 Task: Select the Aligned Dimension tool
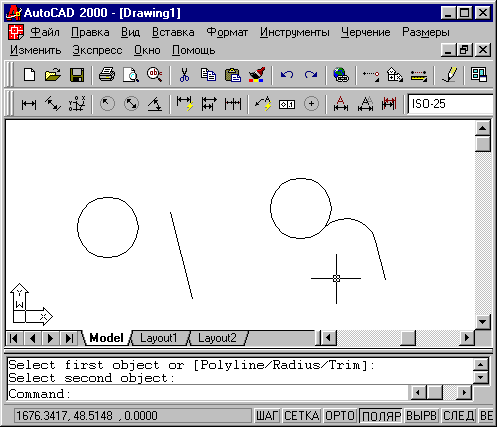click(x=53, y=104)
